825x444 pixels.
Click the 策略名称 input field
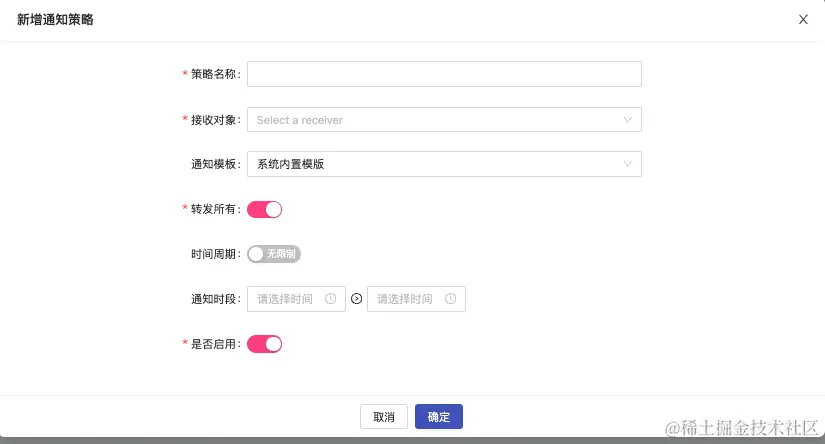(x=444, y=74)
